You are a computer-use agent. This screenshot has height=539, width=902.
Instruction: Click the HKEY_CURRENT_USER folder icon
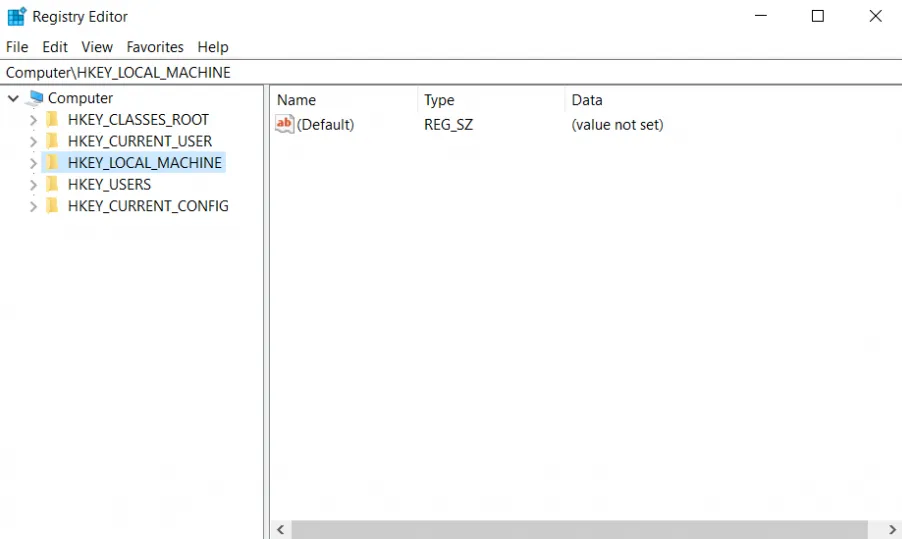pyautogui.click(x=52, y=141)
